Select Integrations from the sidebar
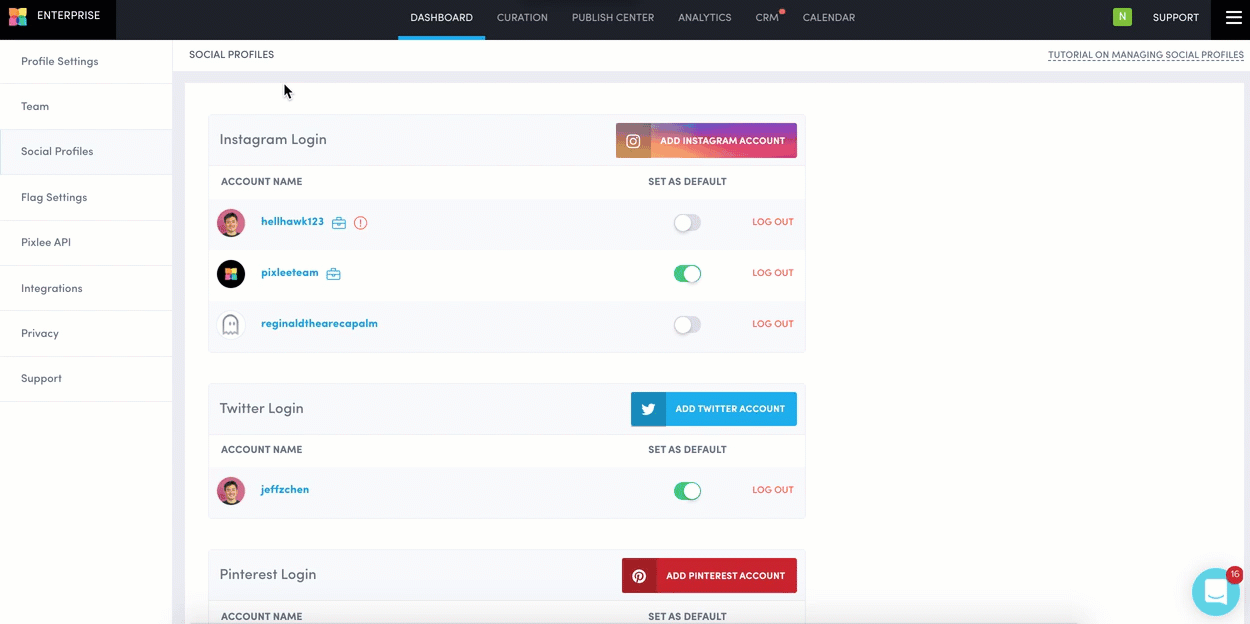Image resolution: width=1250 pixels, height=624 pixels. [x=52, y=288]
